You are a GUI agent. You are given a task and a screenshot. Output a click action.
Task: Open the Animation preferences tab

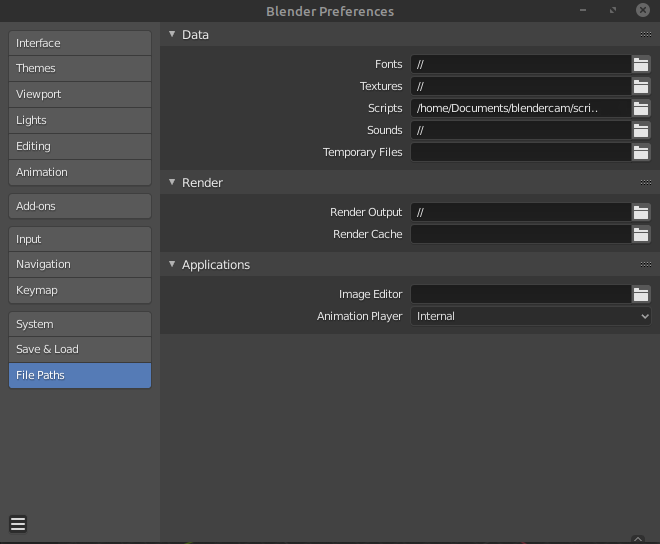tap(80, 172)
